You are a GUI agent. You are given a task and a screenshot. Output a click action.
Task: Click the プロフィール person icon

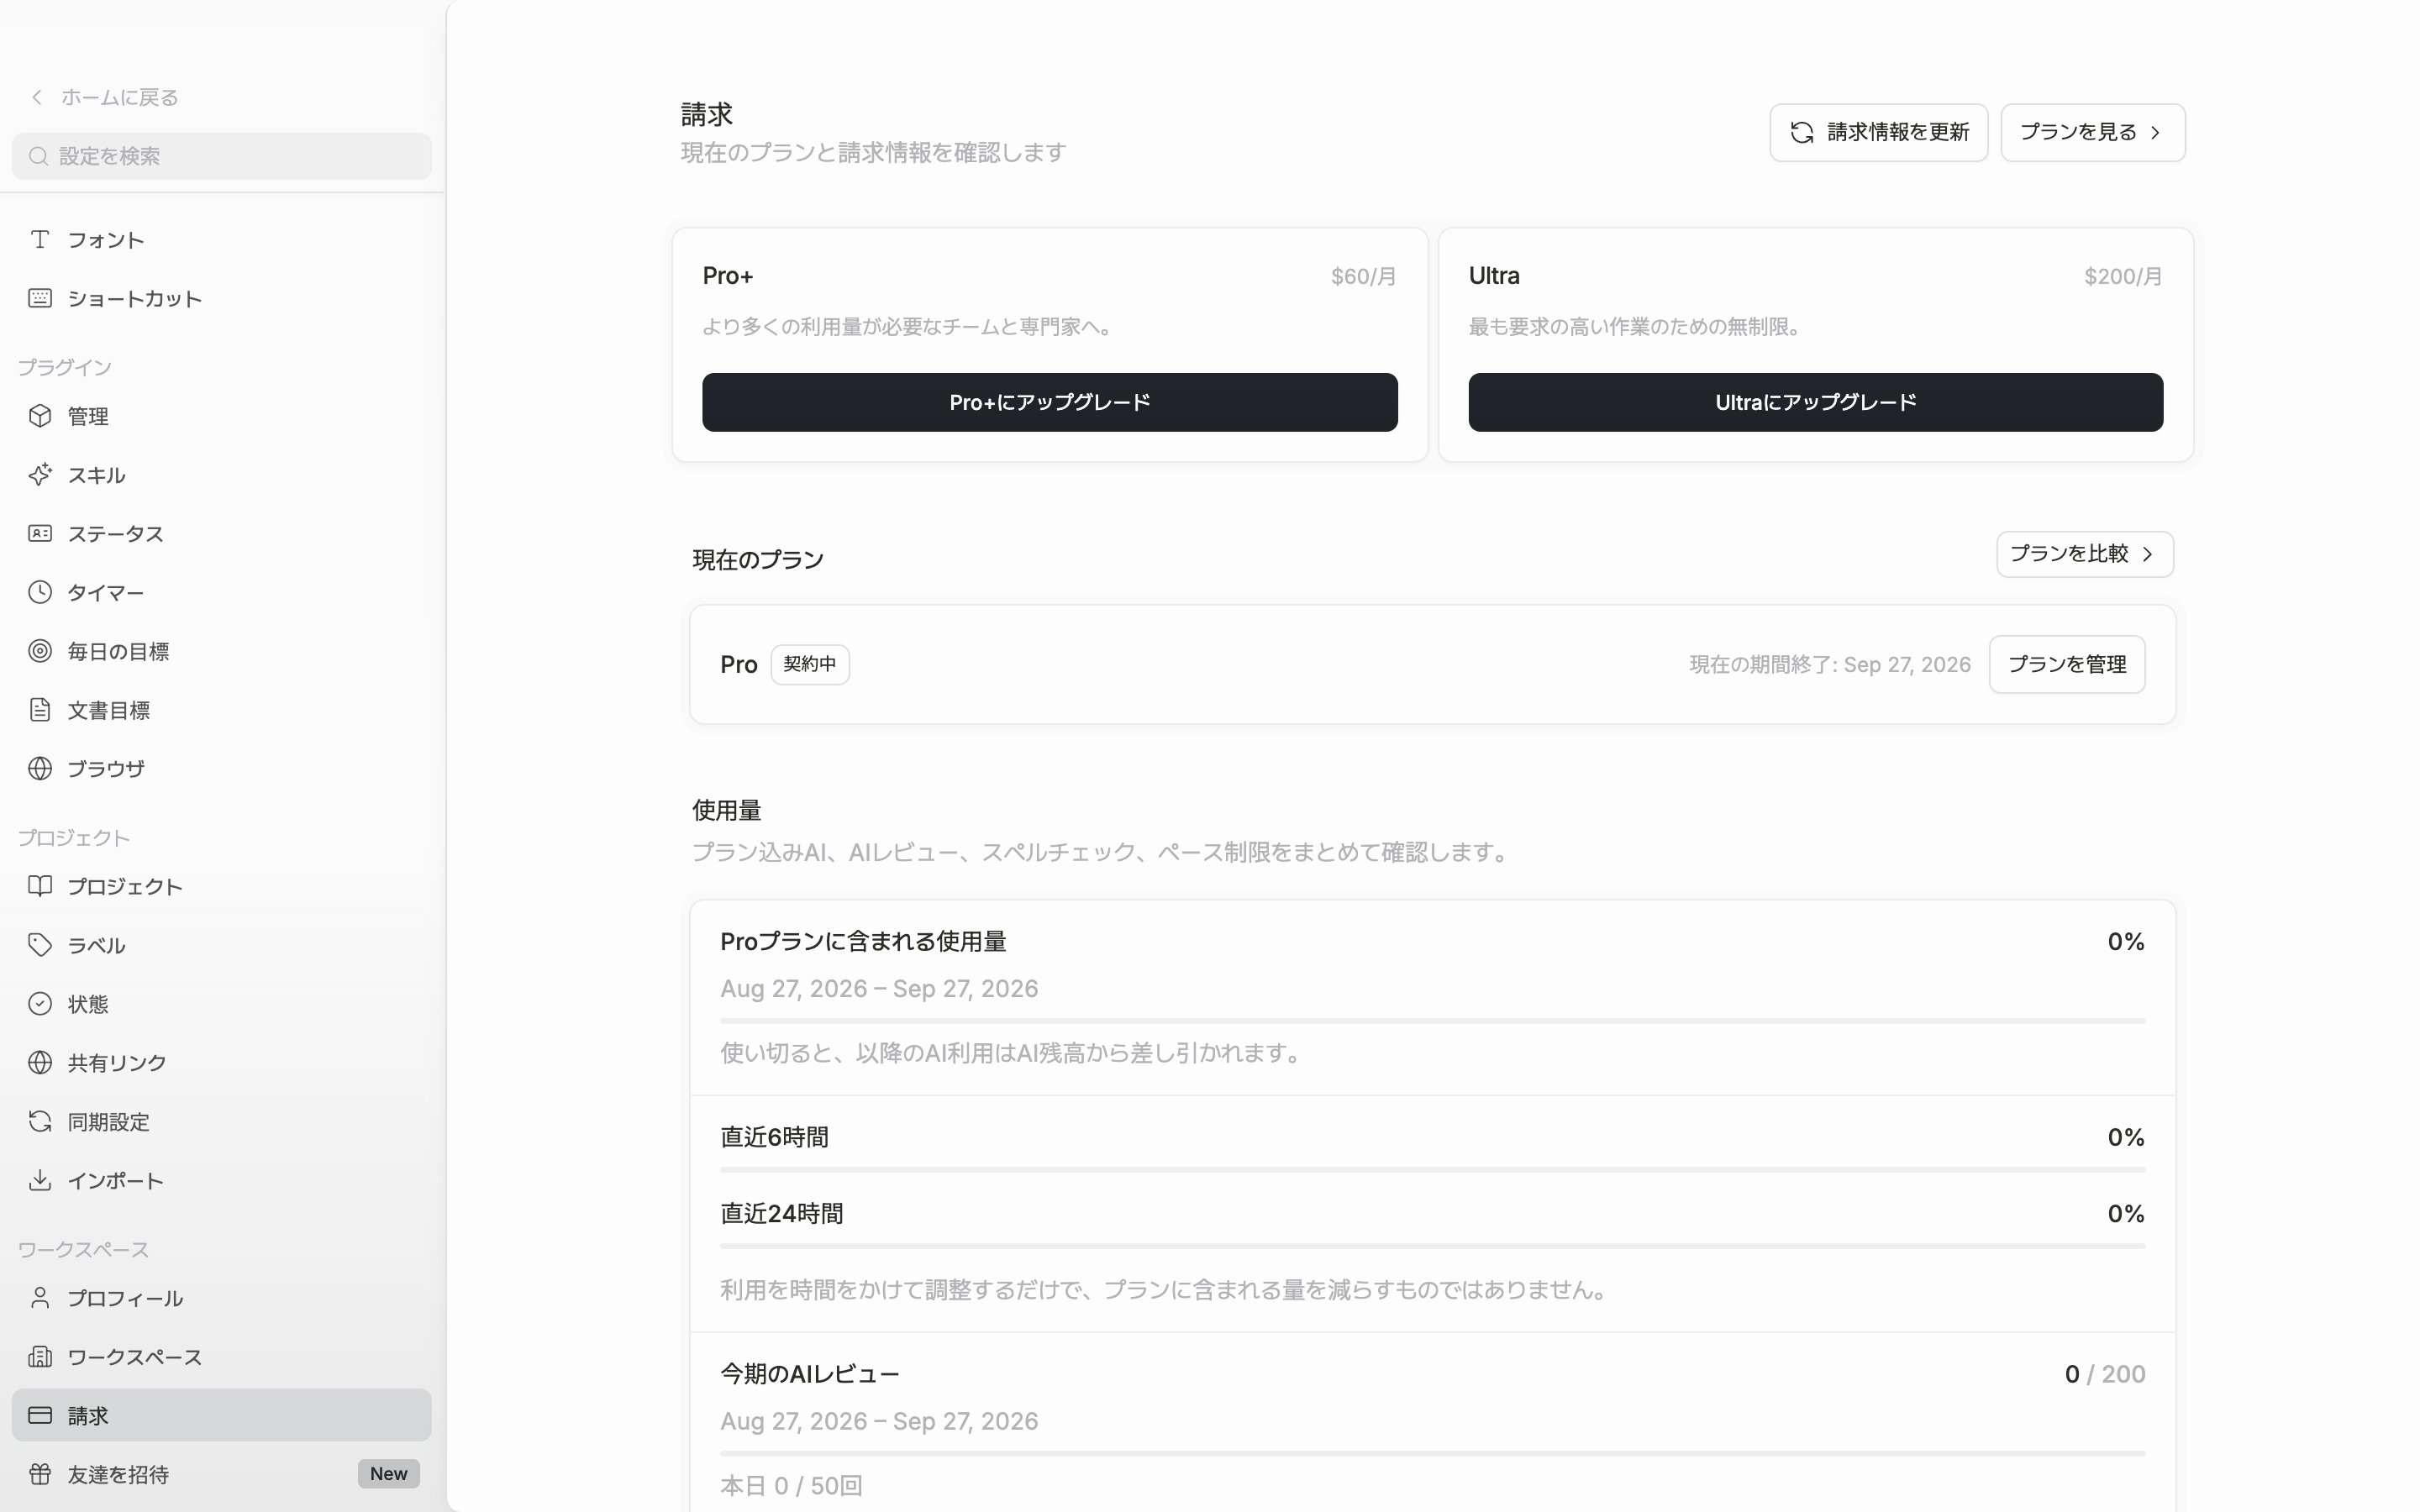(x=40, y=1298)
